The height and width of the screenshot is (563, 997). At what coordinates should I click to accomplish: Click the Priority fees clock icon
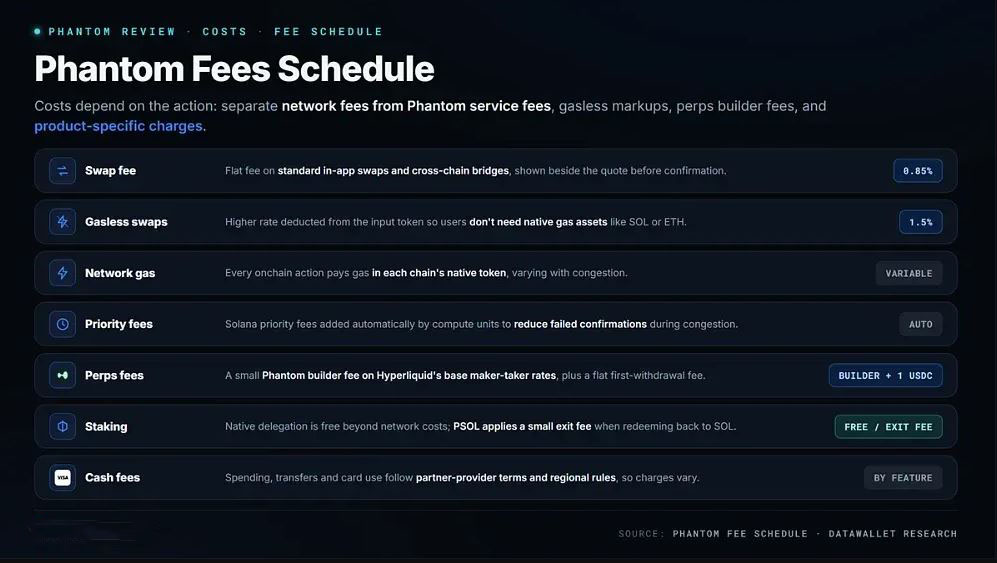point(62,324)
